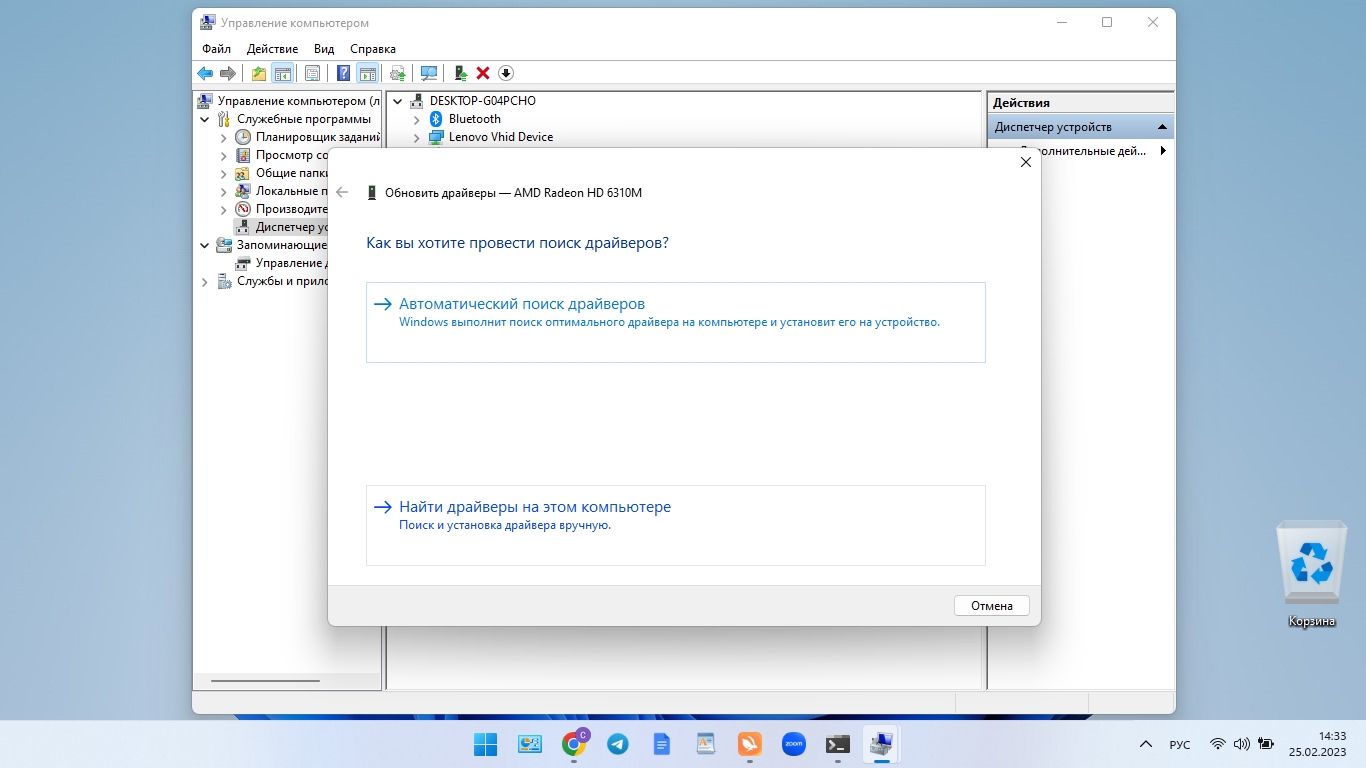The height and width of the screenshot is (768, 1366).
Task: Click the Enable device green arrow icon
Action: click(460, 73)
